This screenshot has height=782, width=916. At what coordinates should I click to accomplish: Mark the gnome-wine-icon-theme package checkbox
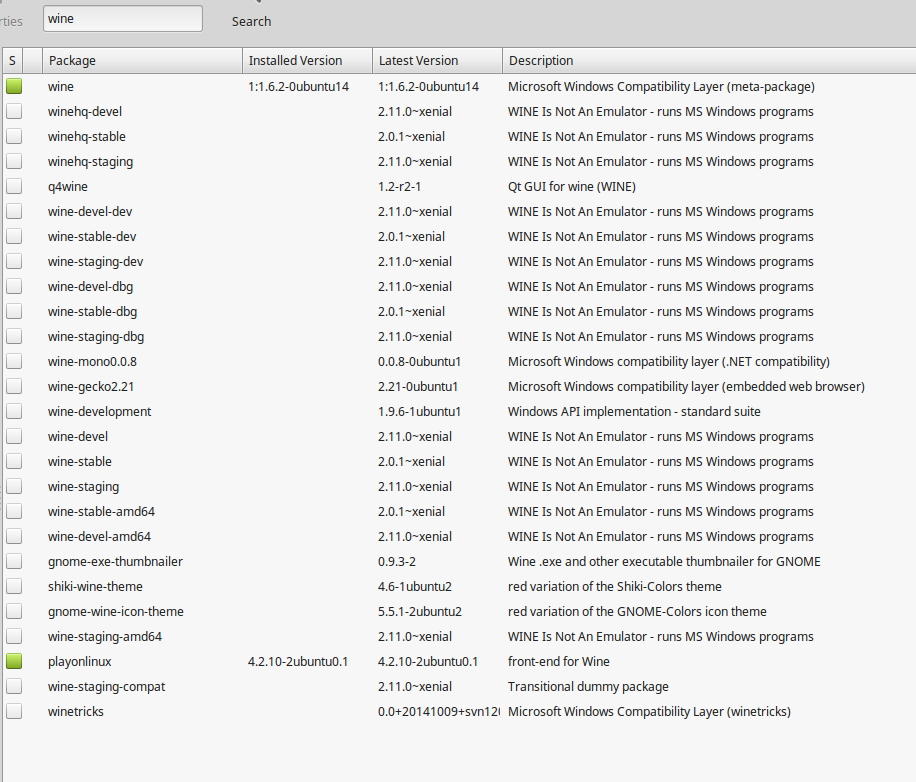pos(14,611)
